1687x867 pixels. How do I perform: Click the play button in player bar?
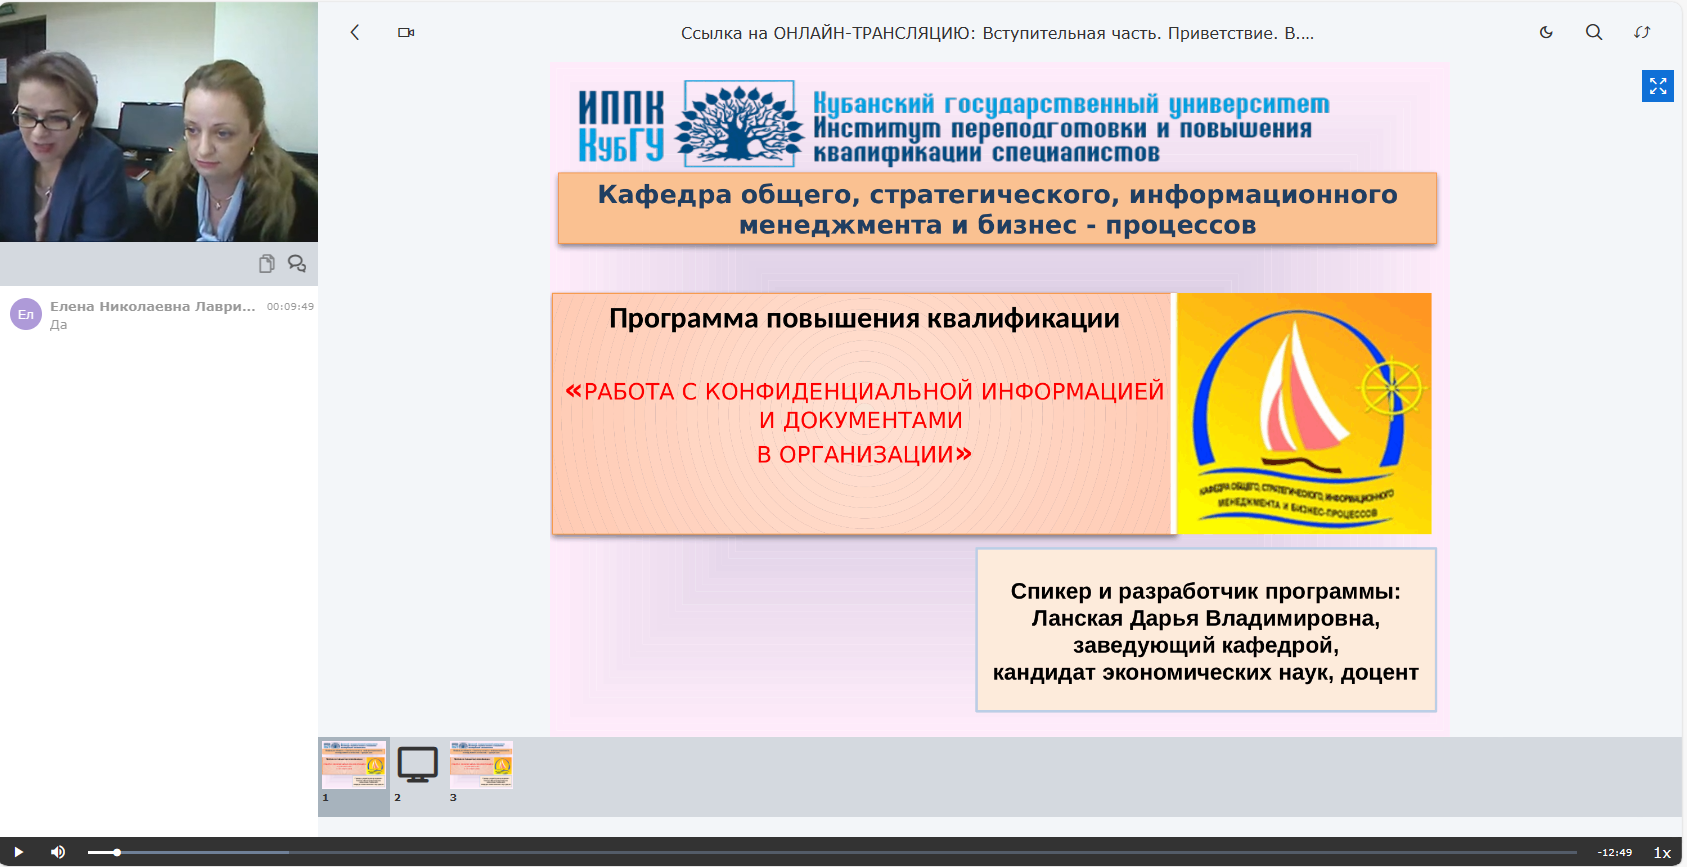[18, 852]
